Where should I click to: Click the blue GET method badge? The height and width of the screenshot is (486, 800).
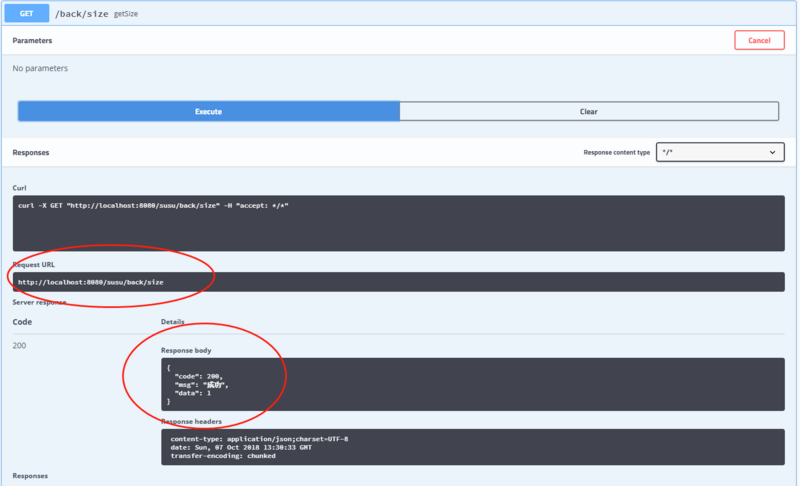point(27,14)
